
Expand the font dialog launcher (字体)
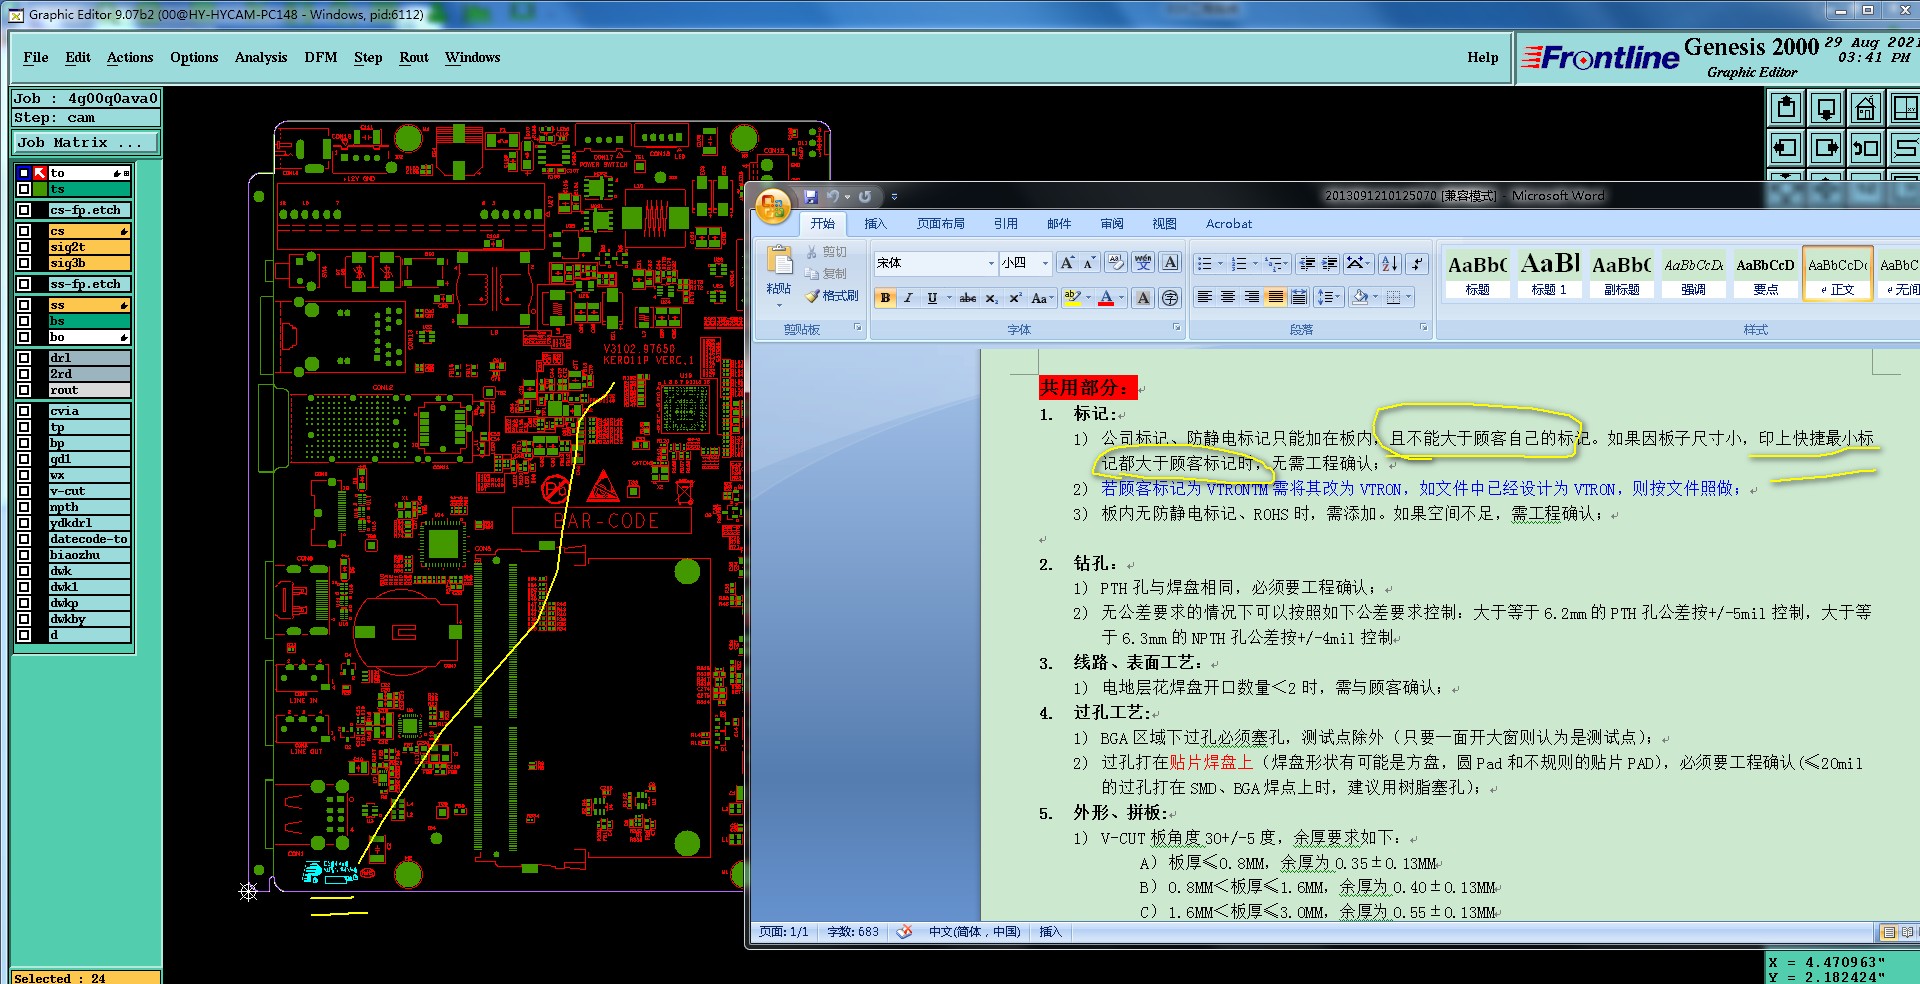(1176, 328)
